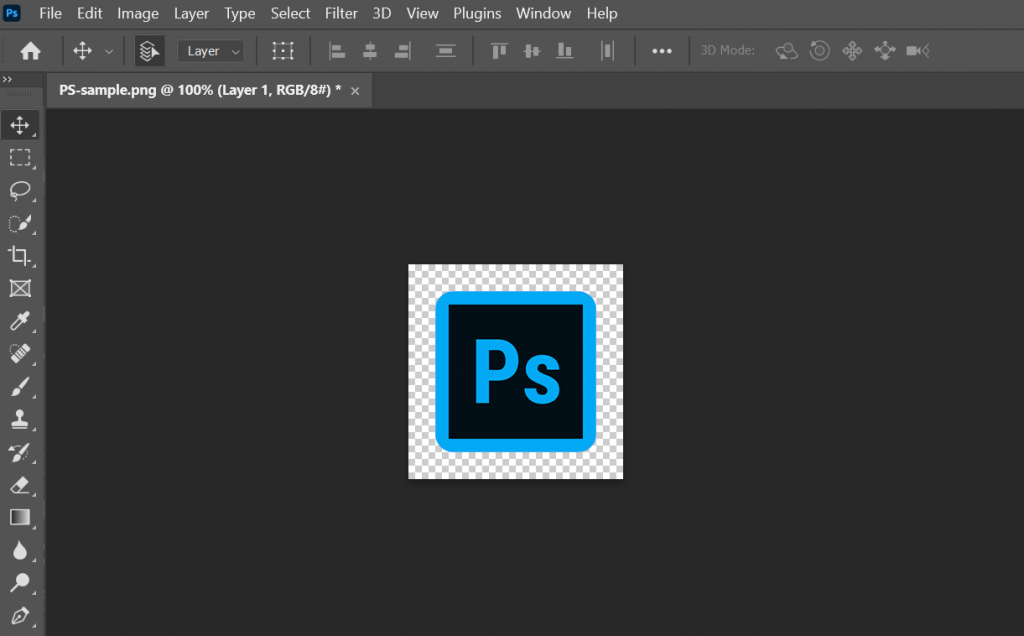Toggle Show Transform Controls

(283, 50)
